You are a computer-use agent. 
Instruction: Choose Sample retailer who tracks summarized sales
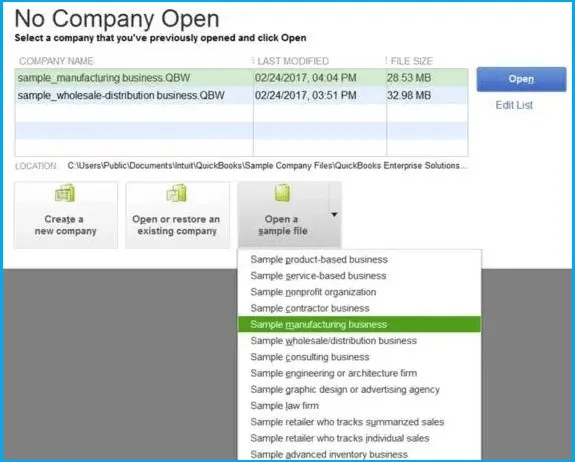[359, 422]
